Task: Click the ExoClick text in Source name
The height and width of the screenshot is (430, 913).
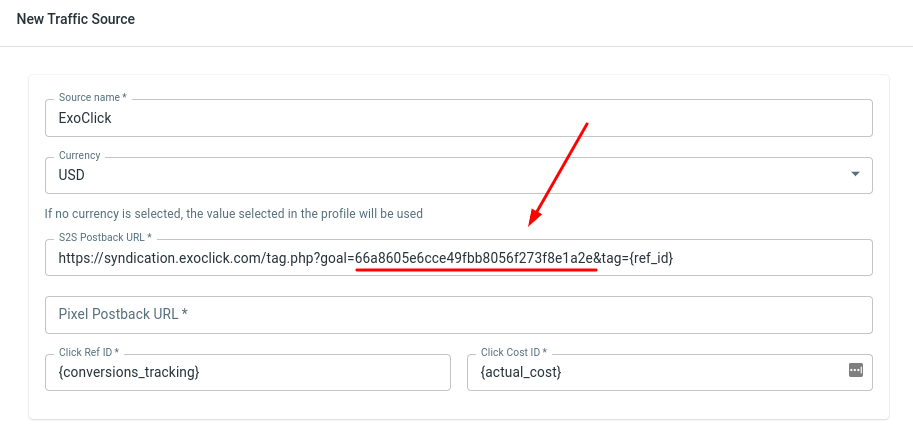Action: click(85, 117)
